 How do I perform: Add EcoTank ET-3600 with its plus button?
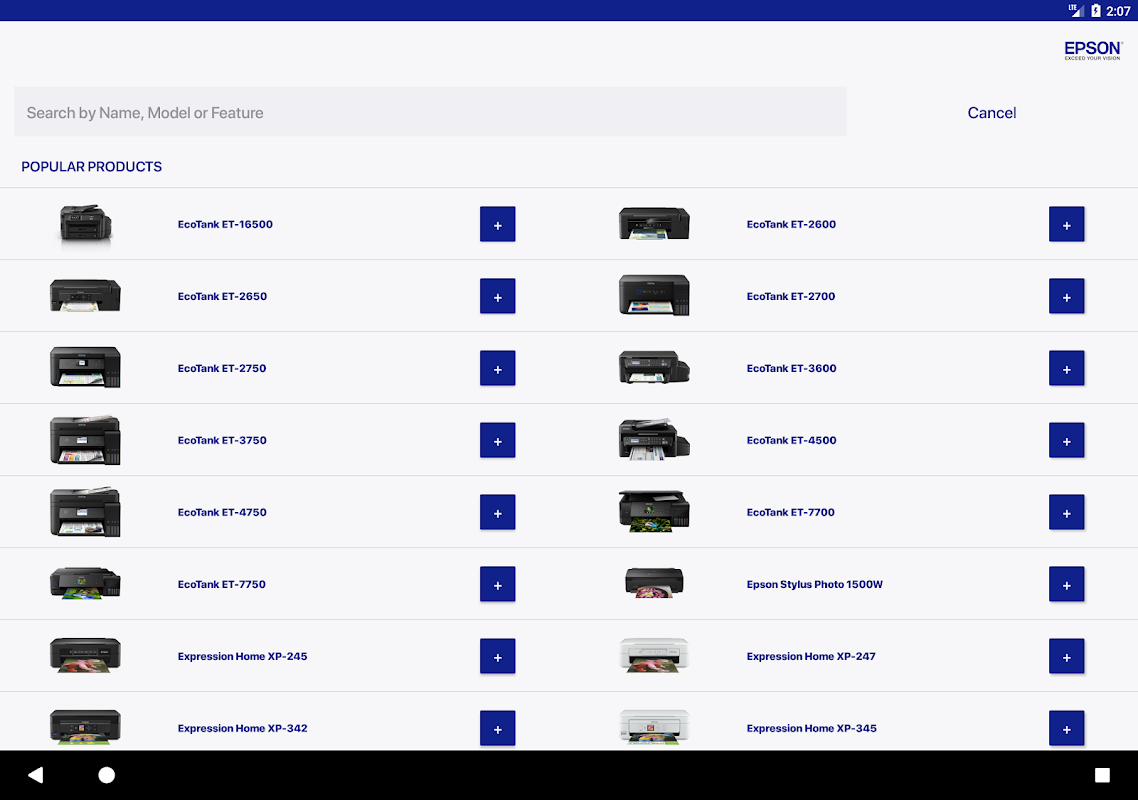1066,368
